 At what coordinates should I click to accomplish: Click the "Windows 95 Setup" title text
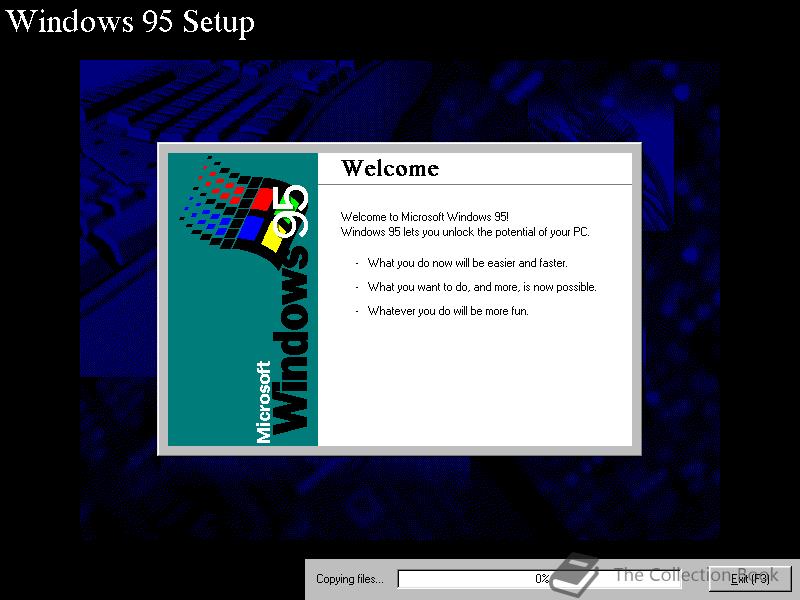(x=130, y=22)
